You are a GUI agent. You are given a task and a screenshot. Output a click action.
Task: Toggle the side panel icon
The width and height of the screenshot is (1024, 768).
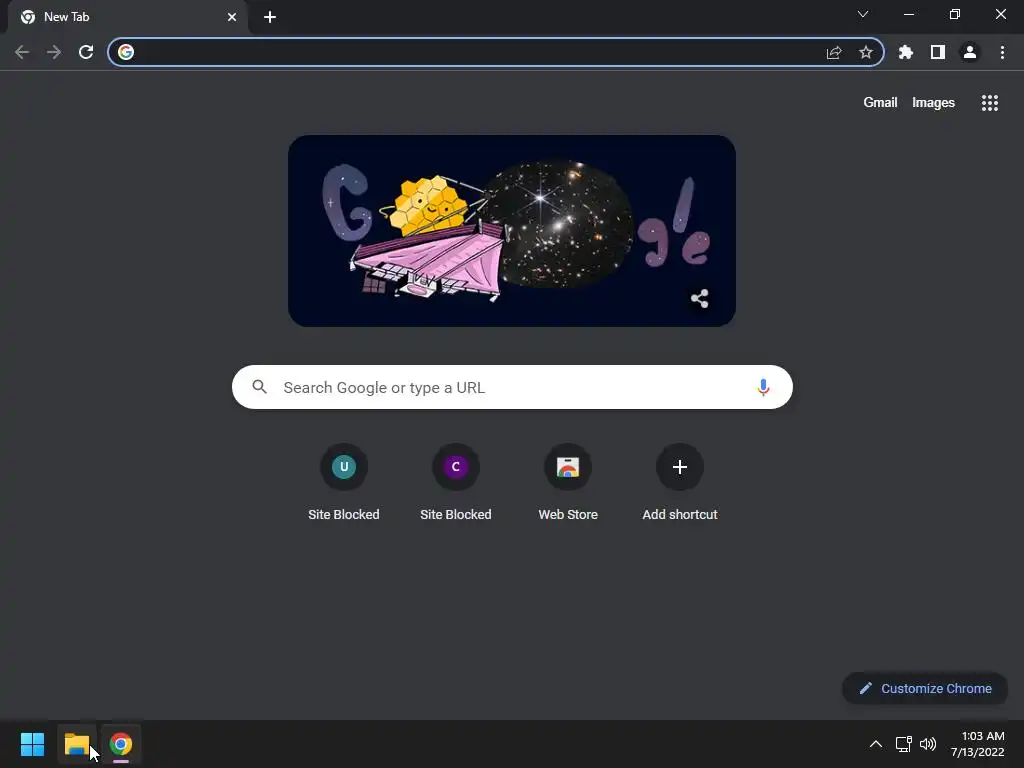[x=938, y=52]
